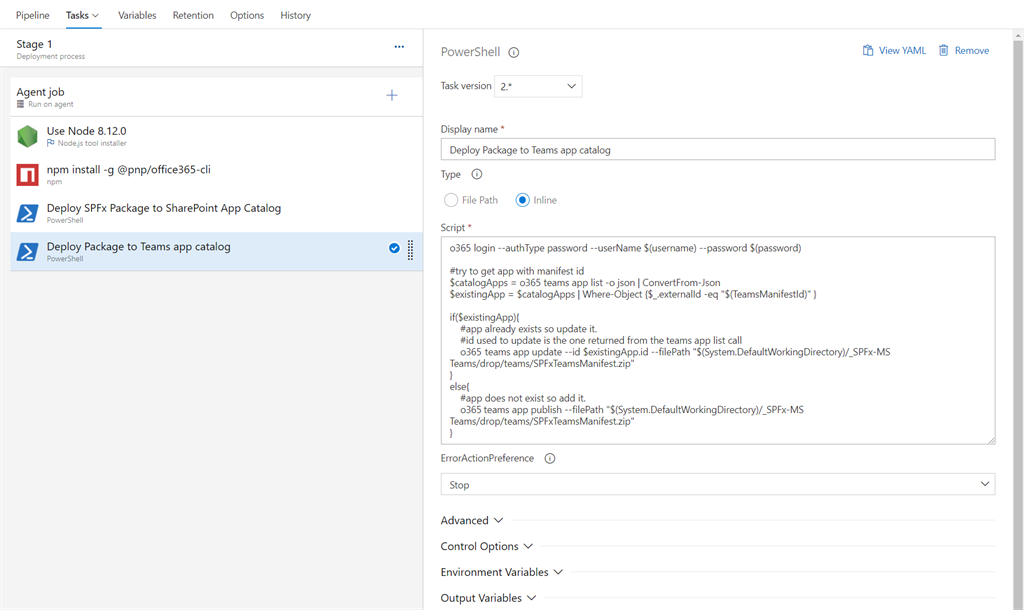1024x610 pixels.
Task: Select Deploy SPFx Package to SharePoint App Catalog
Action: (217, 214)
